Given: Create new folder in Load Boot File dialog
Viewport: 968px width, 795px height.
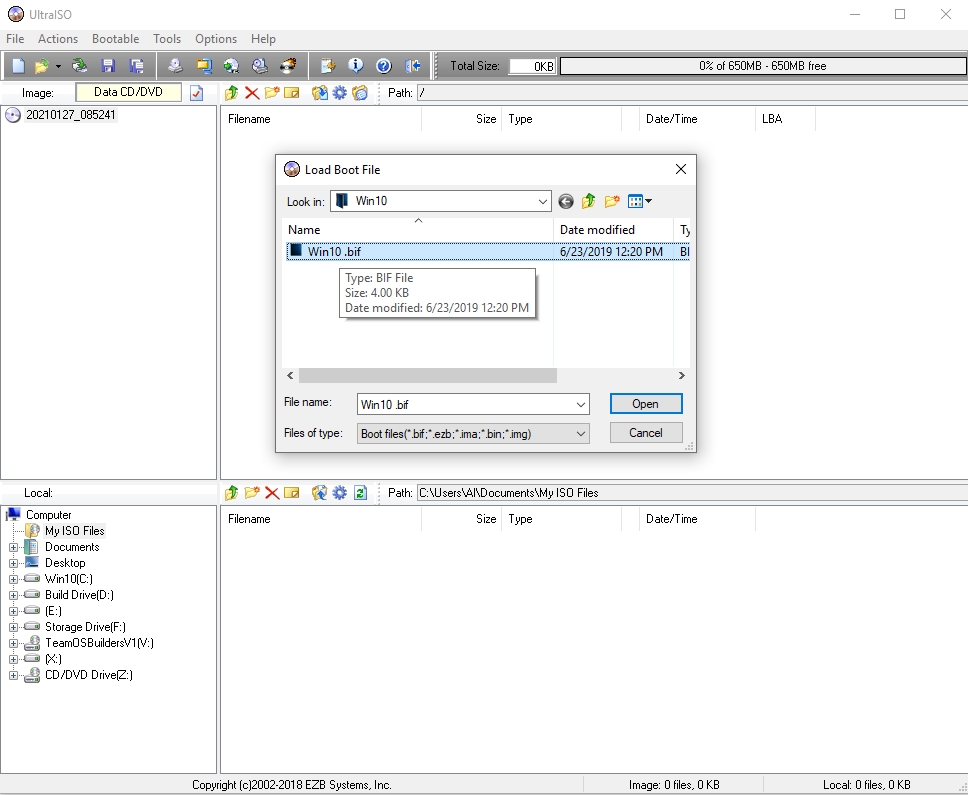Looking at the screenshot, I should coord(612,201).
